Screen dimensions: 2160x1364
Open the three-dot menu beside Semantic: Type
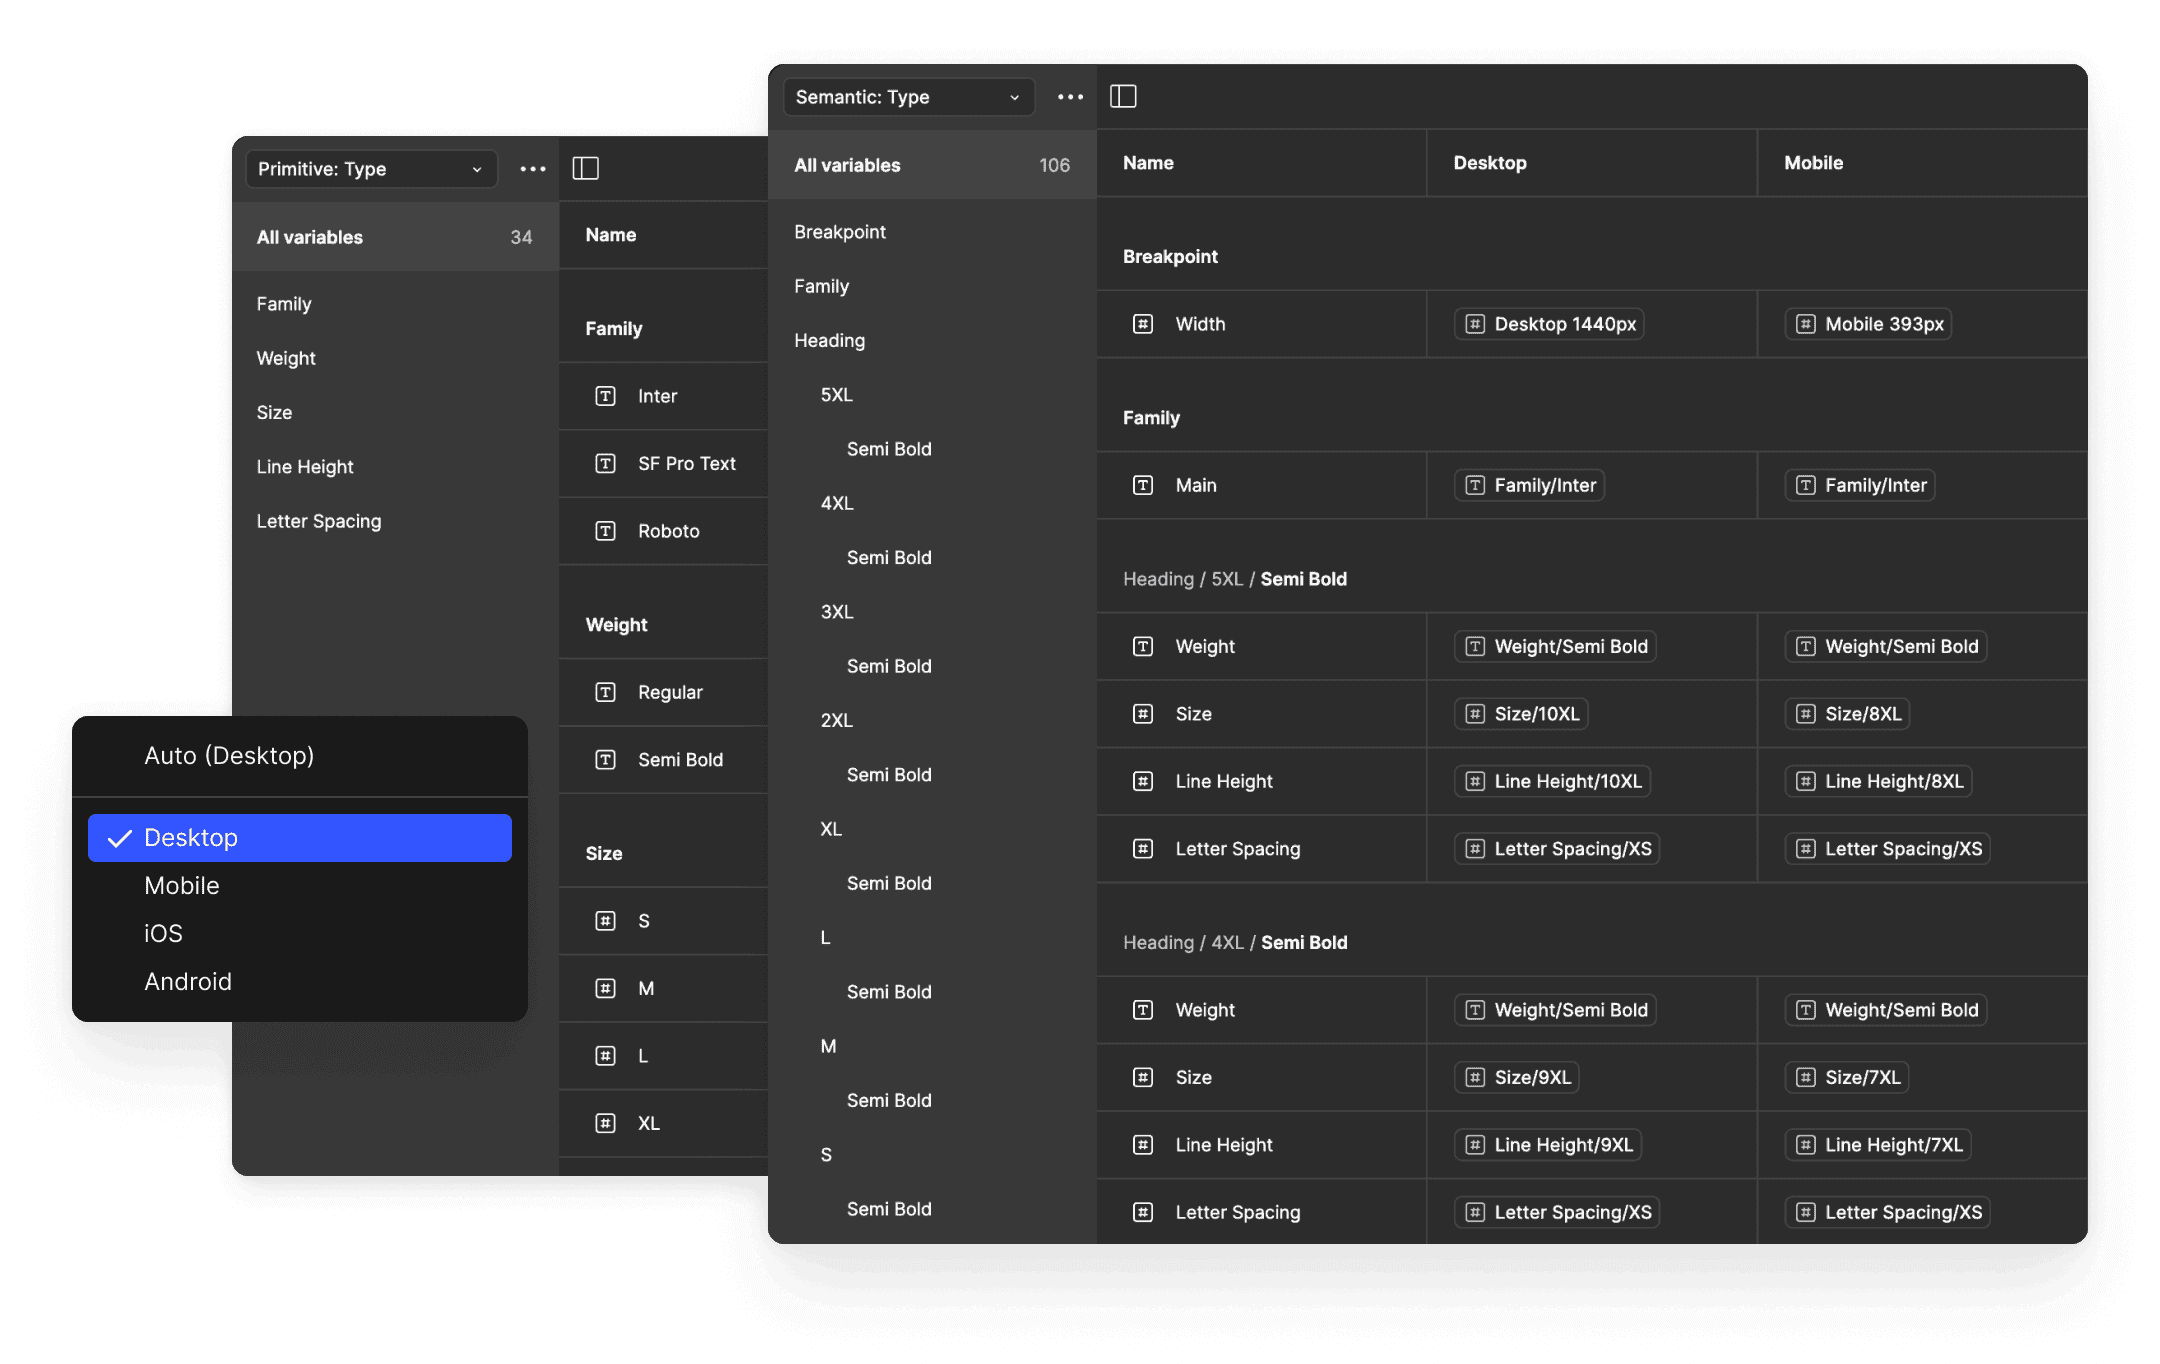(x=1070, y=97)
